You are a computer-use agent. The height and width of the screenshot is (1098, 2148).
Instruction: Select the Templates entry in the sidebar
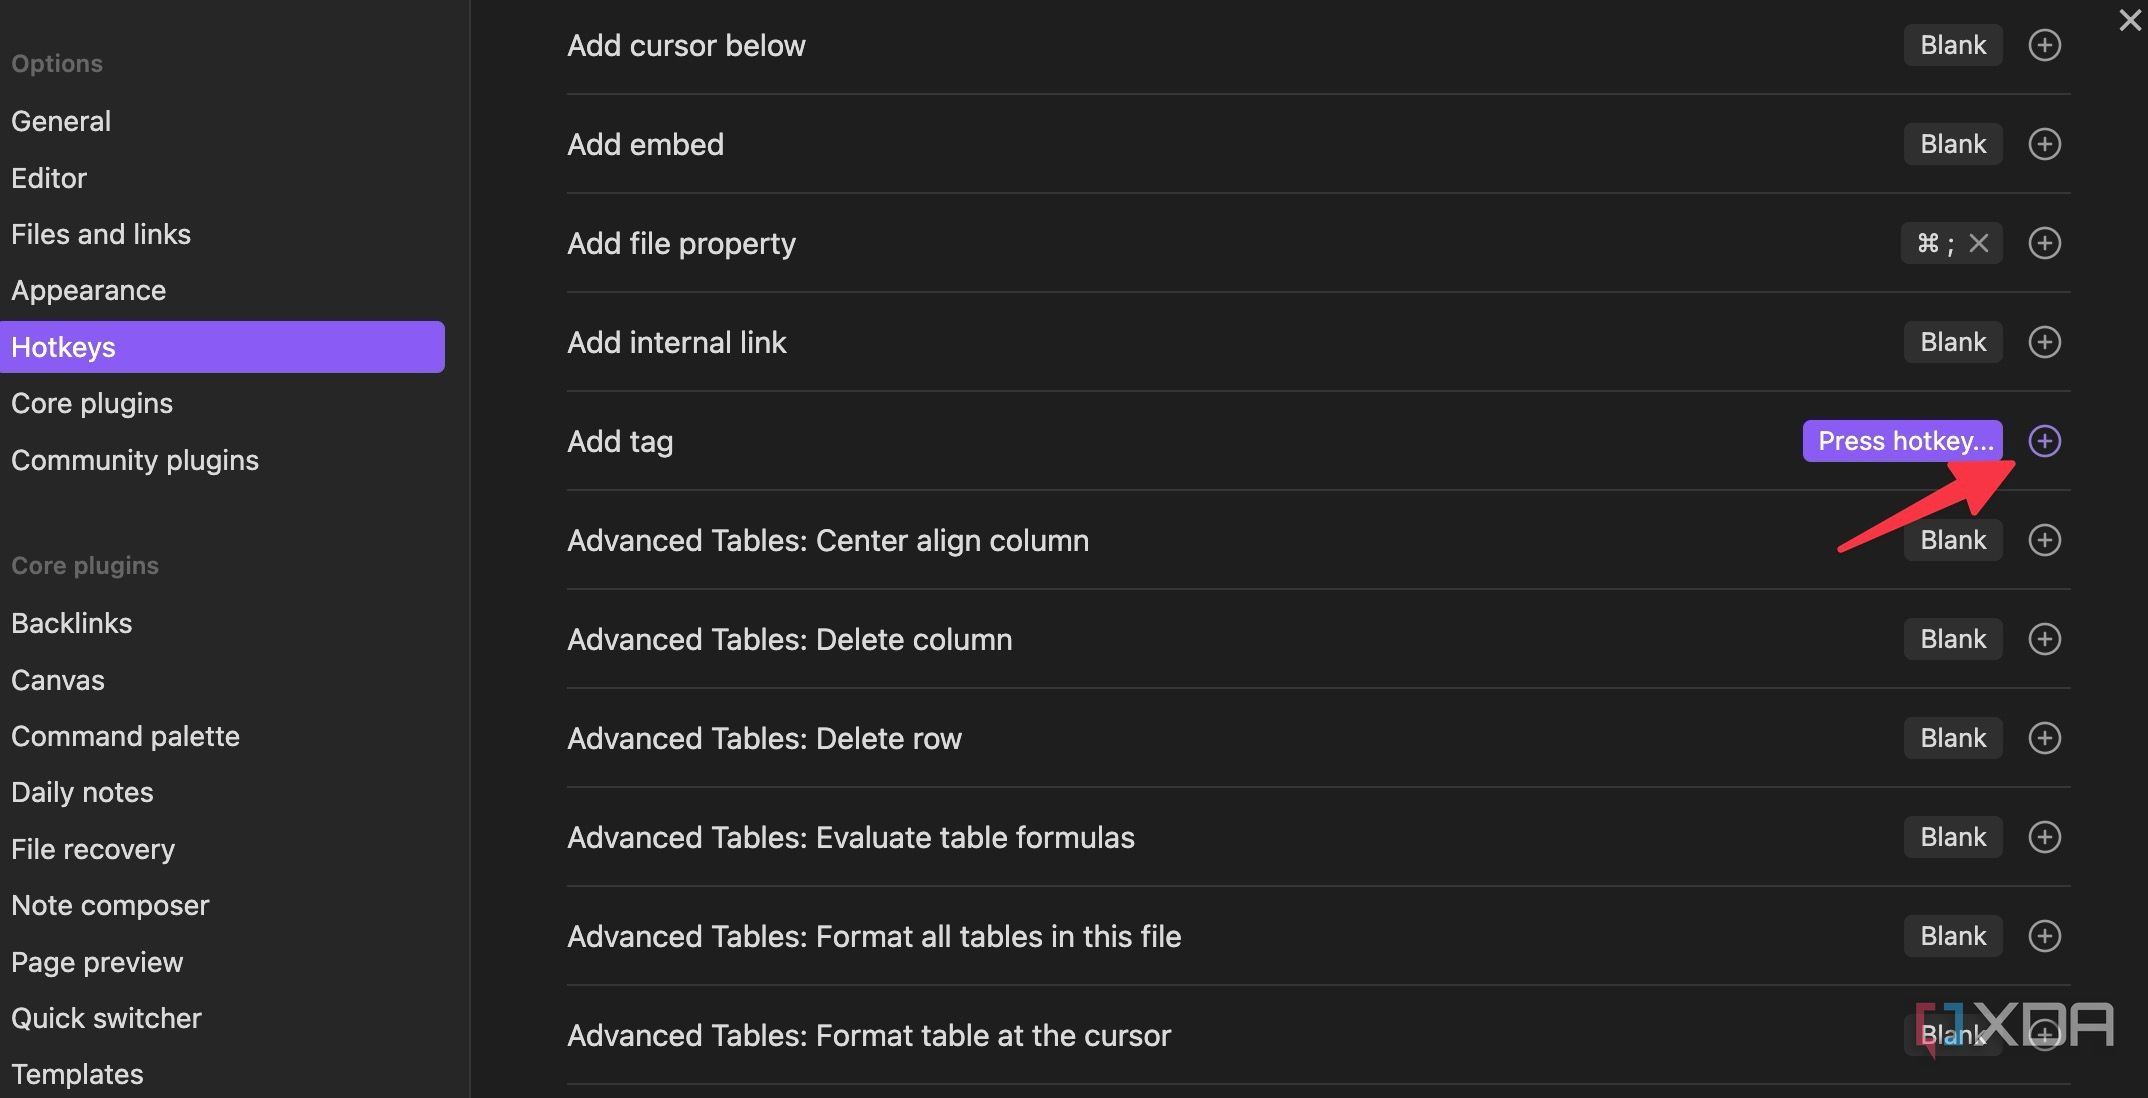tap(76, 1073)
